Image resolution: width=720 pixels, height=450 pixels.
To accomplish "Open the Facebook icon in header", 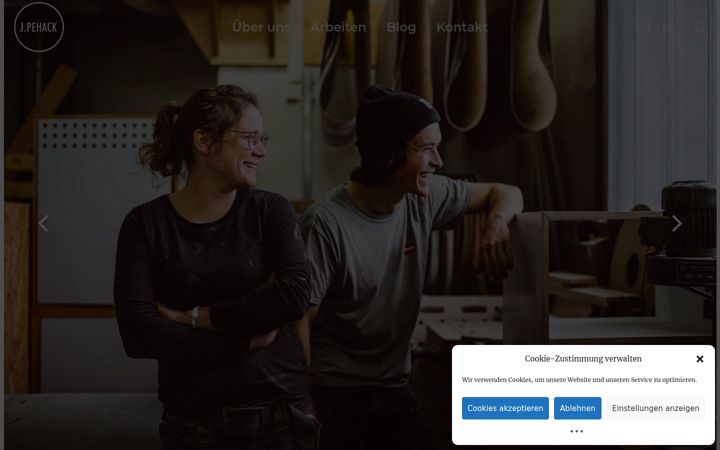I will 649,28.
